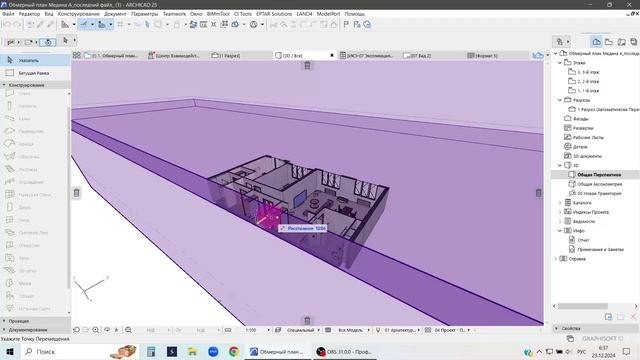Select the Колонна (Column) tool

click(33, 106)
